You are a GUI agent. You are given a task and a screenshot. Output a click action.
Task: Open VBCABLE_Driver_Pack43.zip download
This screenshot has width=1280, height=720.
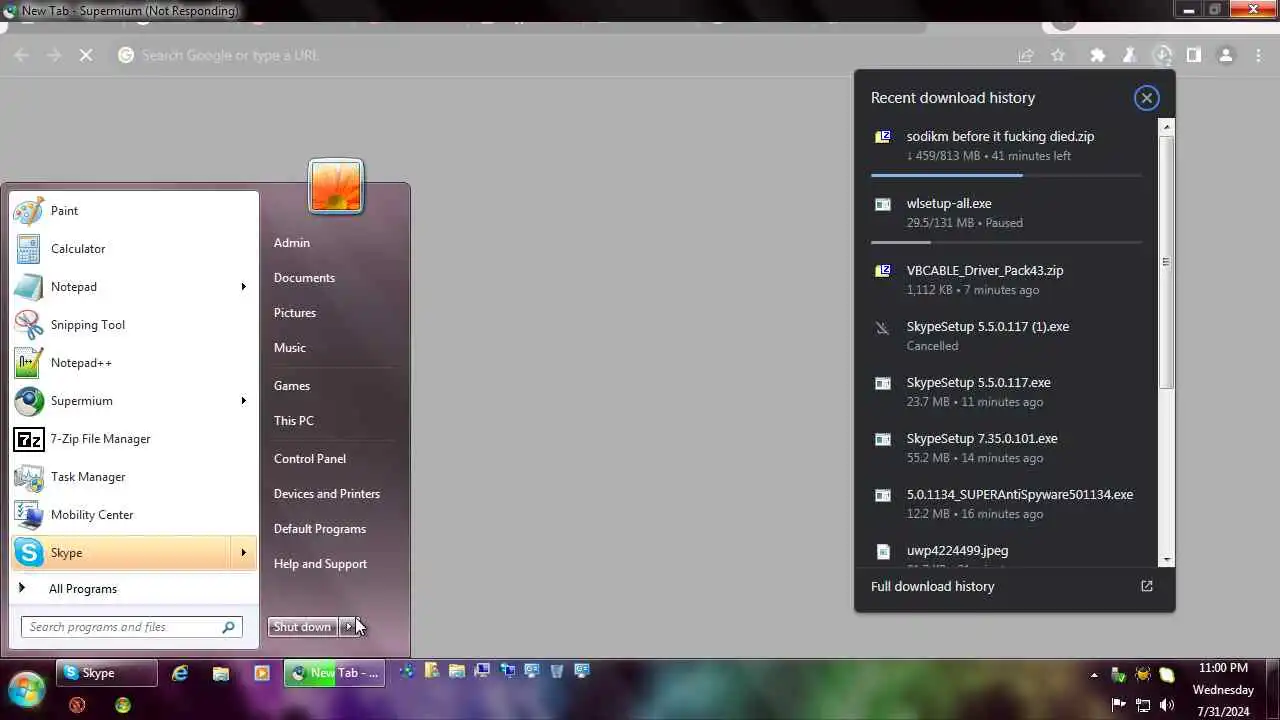coord(1007,280)
